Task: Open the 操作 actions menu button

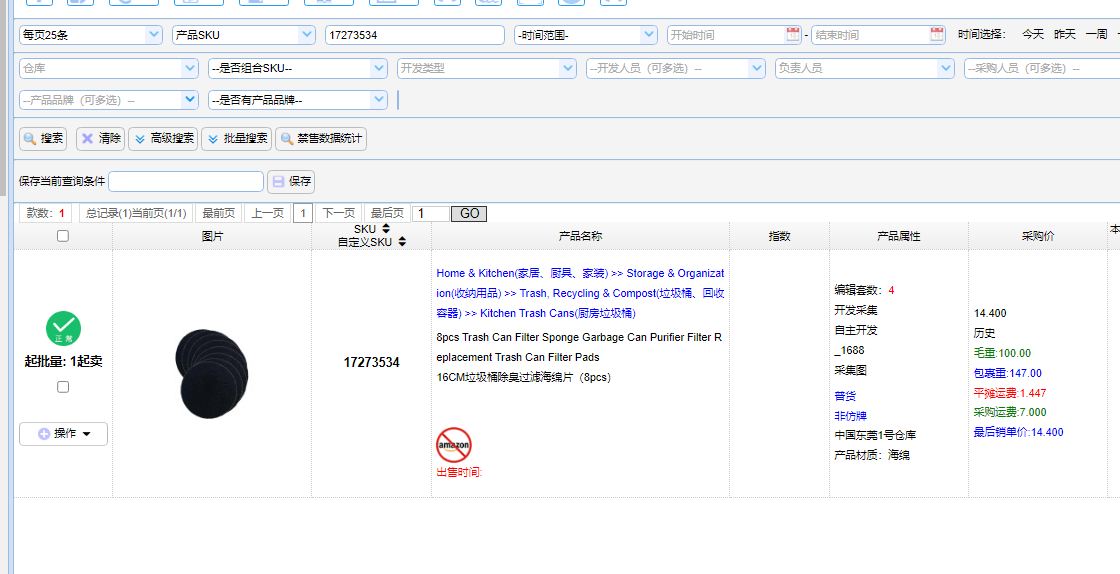Action: (64, 433)
